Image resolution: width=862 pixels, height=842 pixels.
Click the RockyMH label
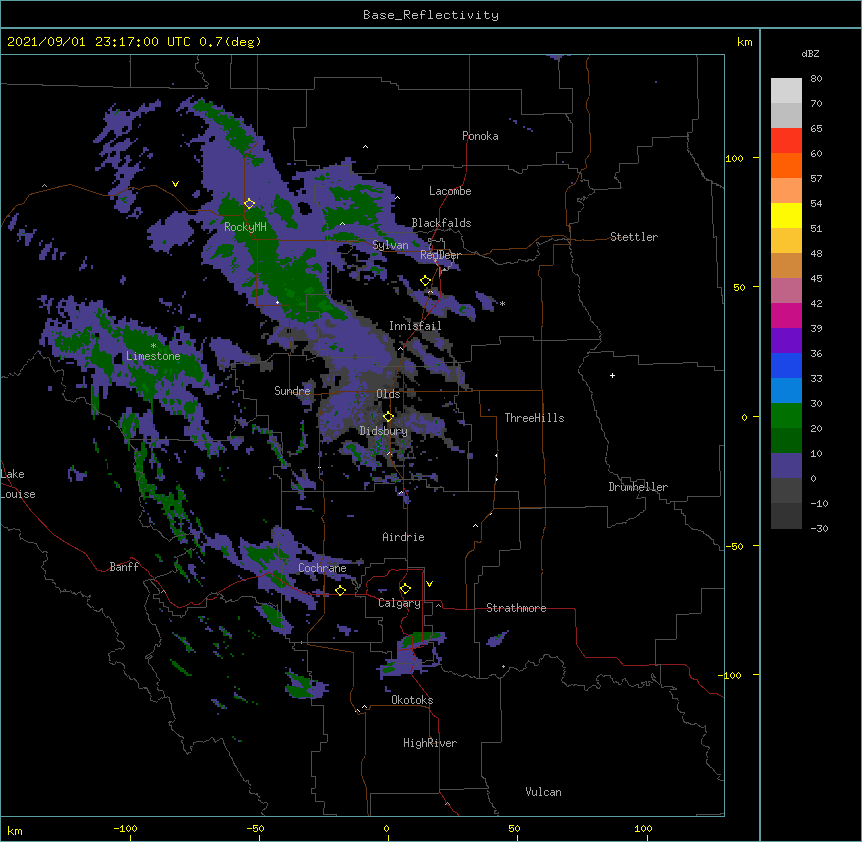pos(245,226)
